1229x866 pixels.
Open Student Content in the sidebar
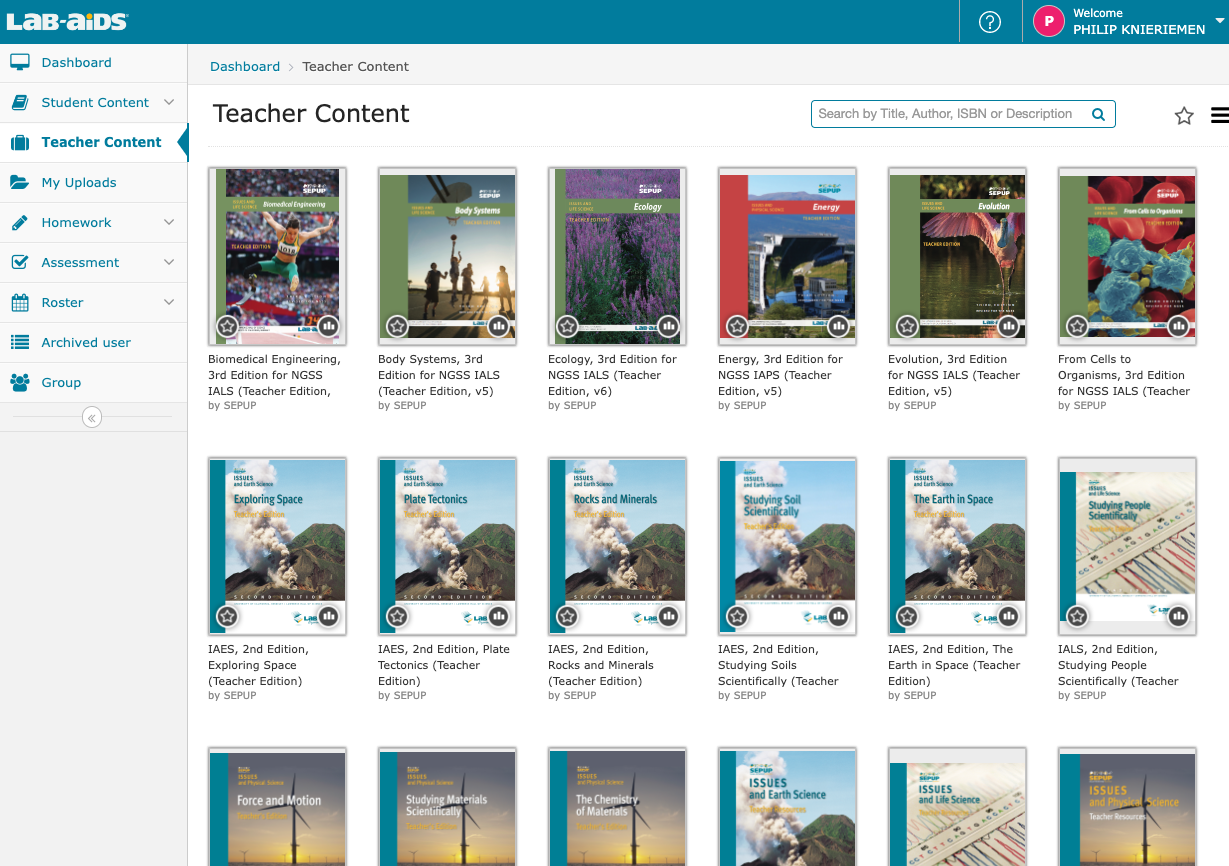93,102
